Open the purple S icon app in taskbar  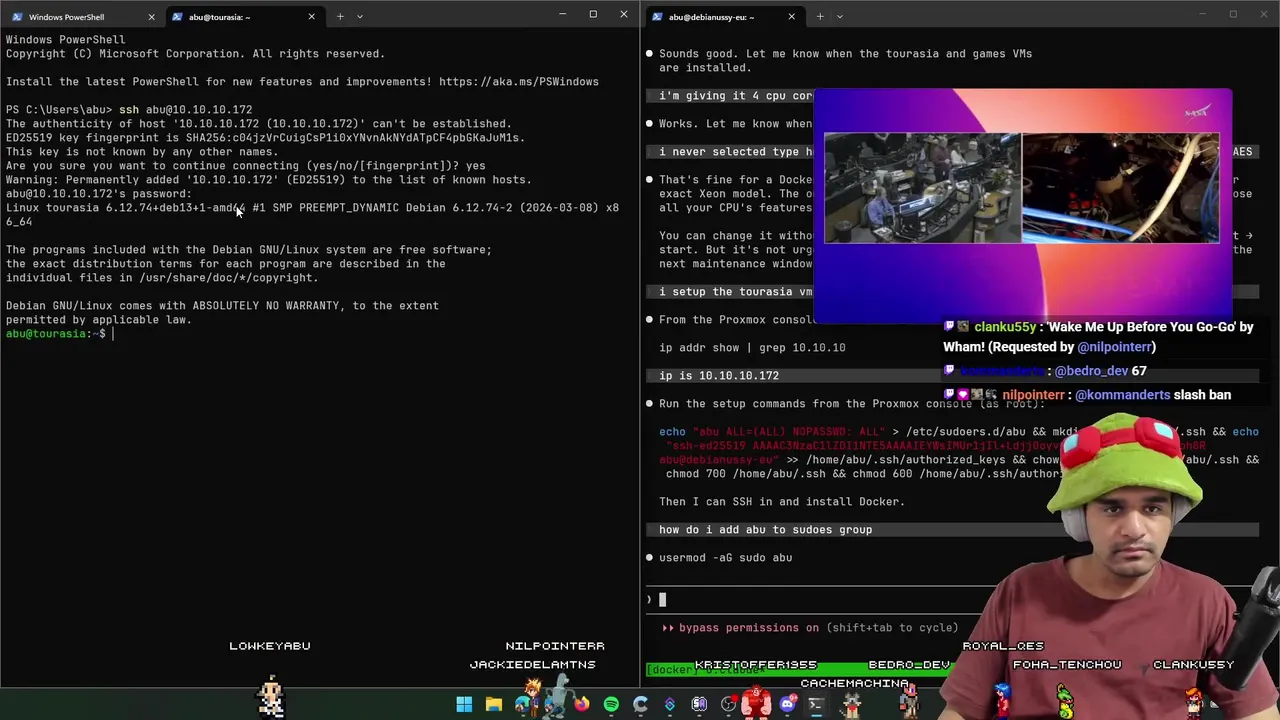point(670,705)
